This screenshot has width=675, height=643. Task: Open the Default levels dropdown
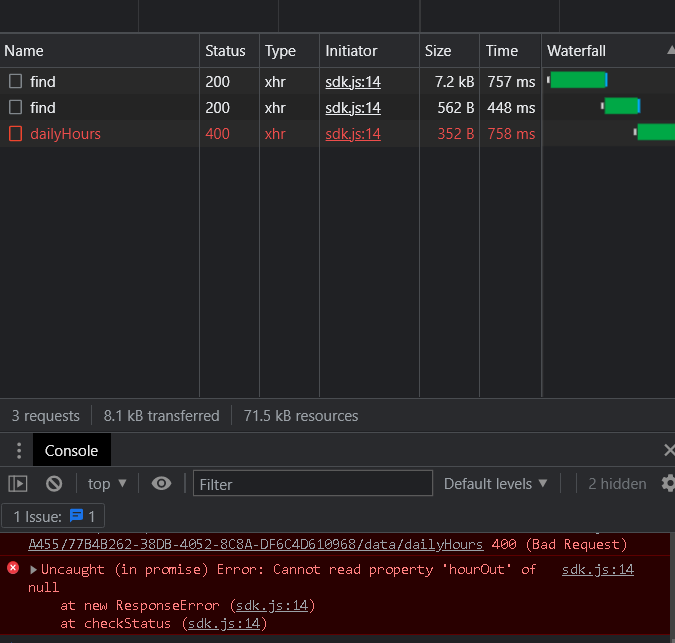point(495,484)
